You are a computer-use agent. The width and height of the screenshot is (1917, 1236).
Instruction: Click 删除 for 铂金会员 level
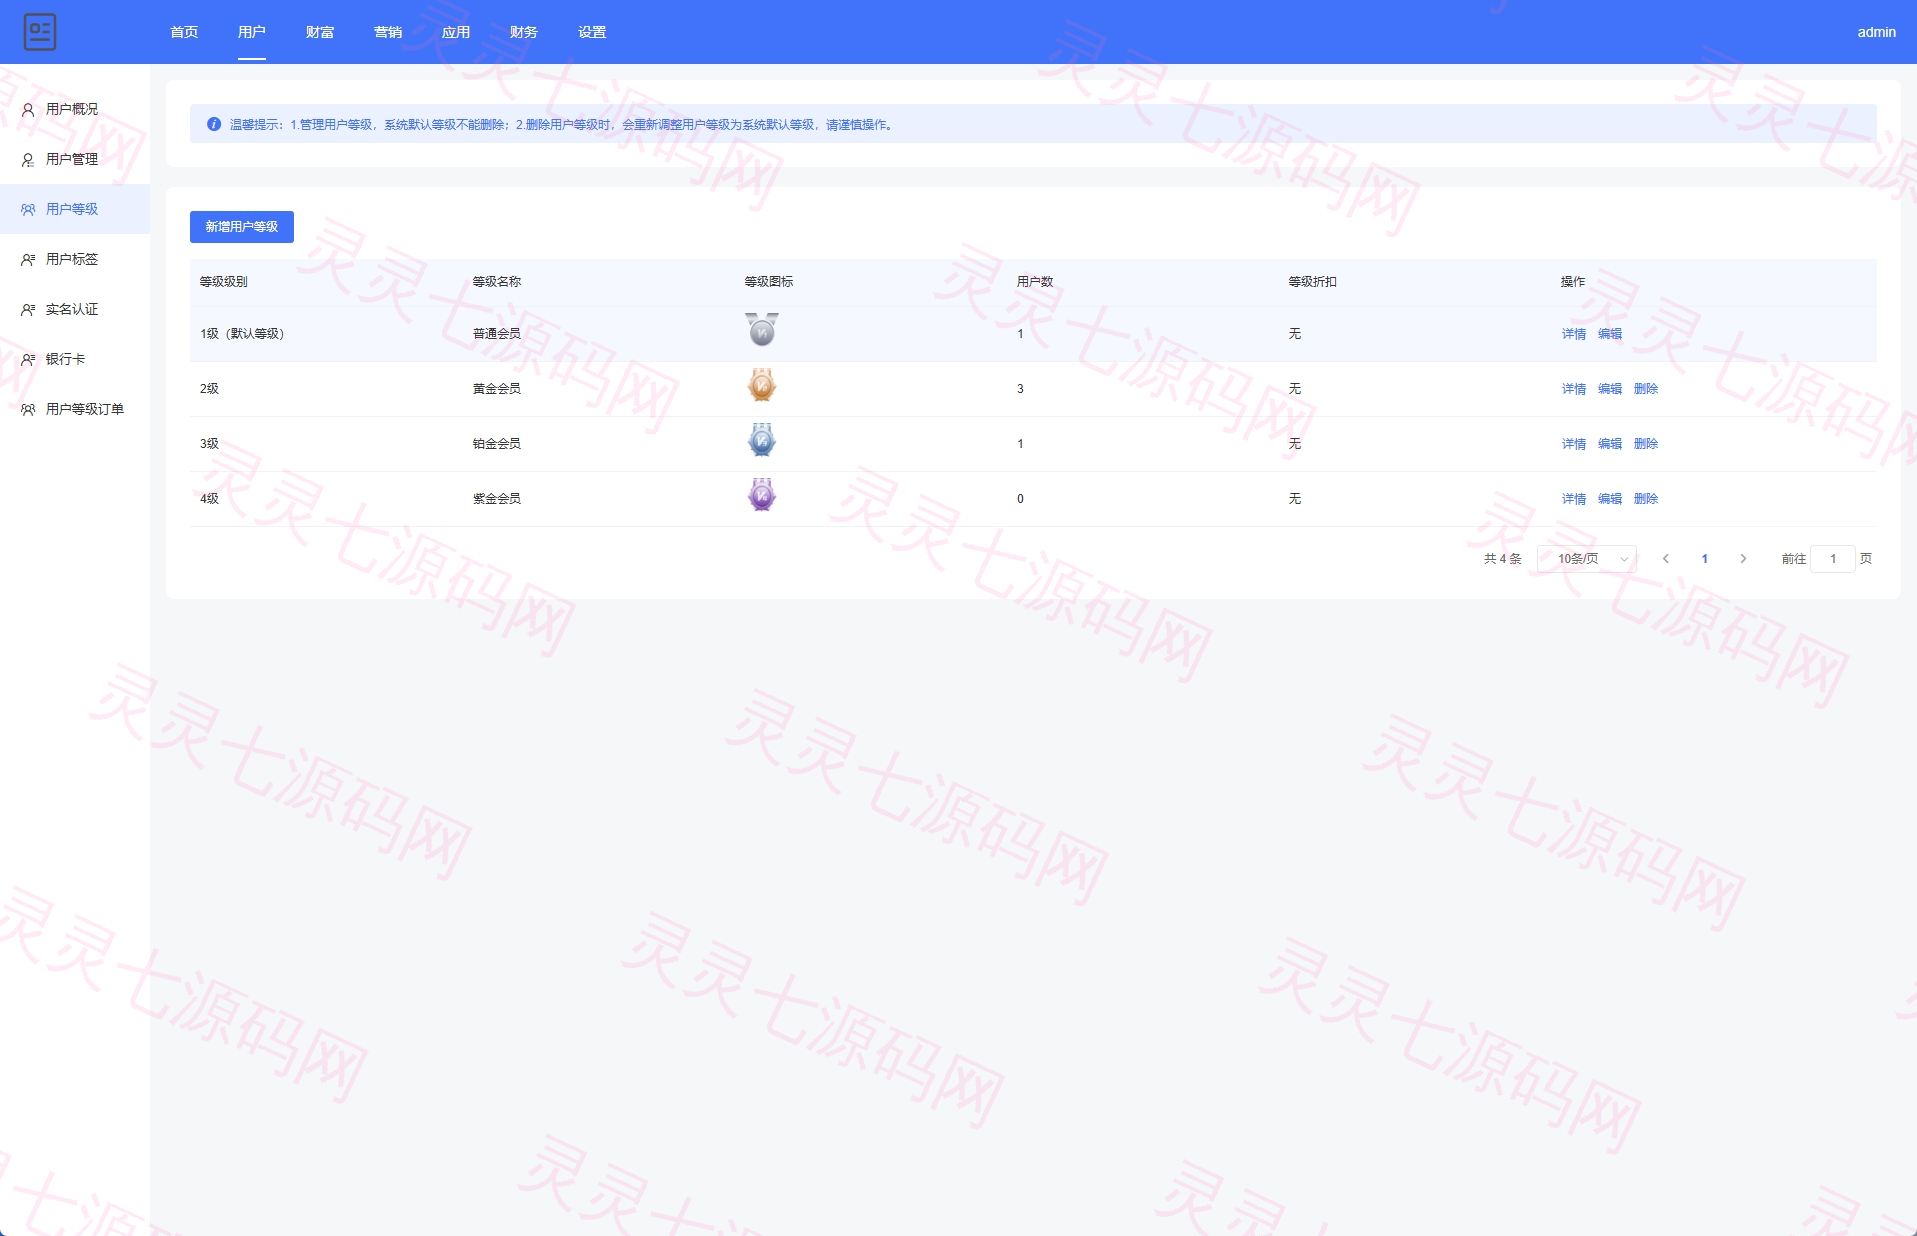coord(1646,444)
